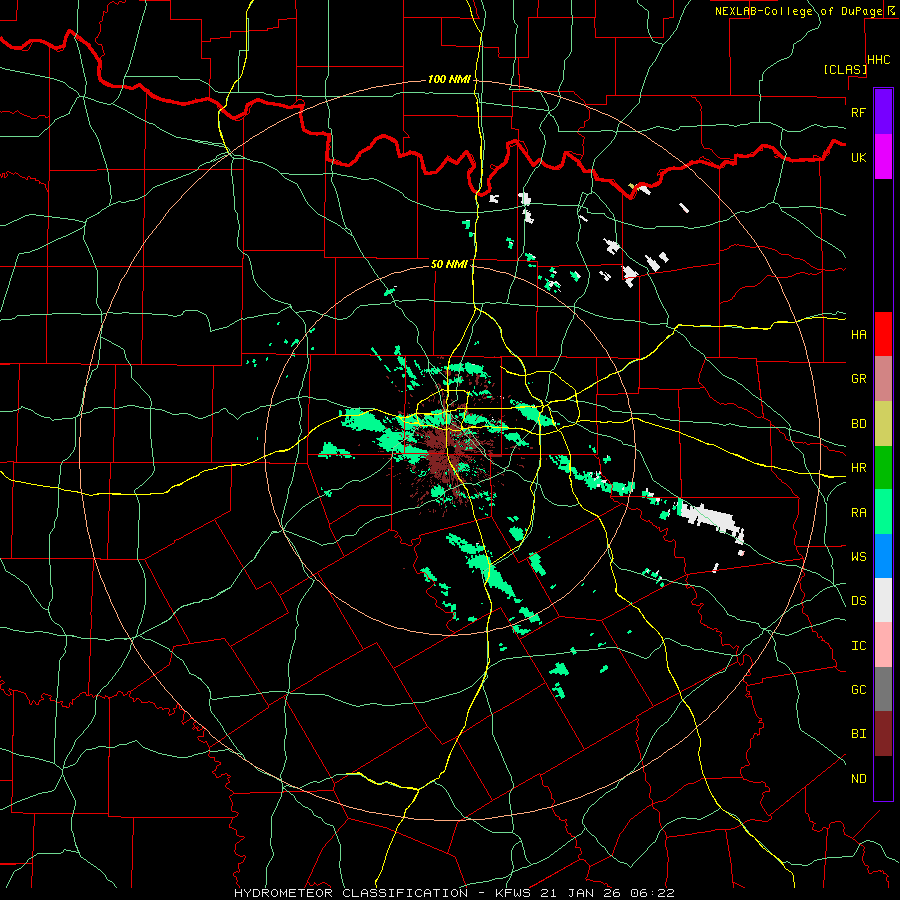900x900 pixels.
Task: Click the HA red legend swatch
Action: coord(883,334)
